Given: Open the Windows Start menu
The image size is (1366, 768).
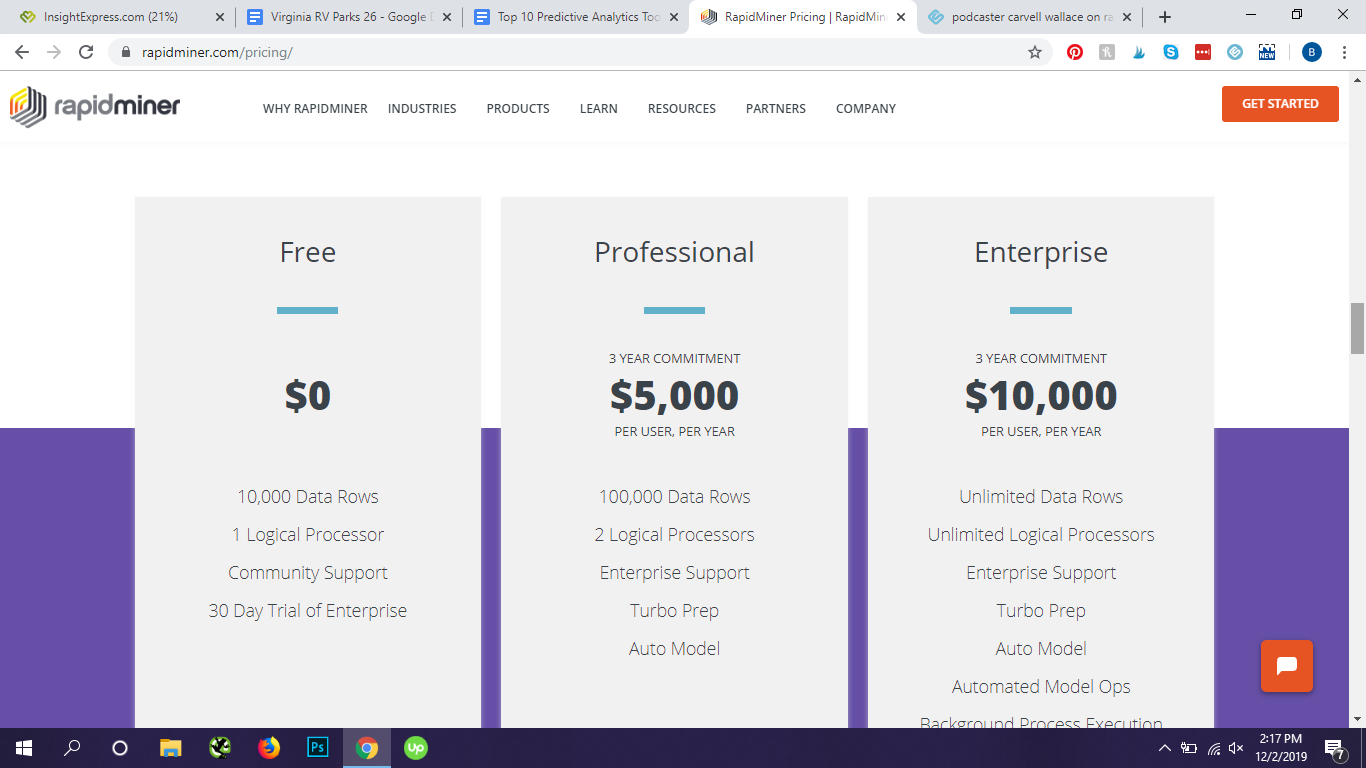Looking at the screenshot, I should tap(24, 747).
